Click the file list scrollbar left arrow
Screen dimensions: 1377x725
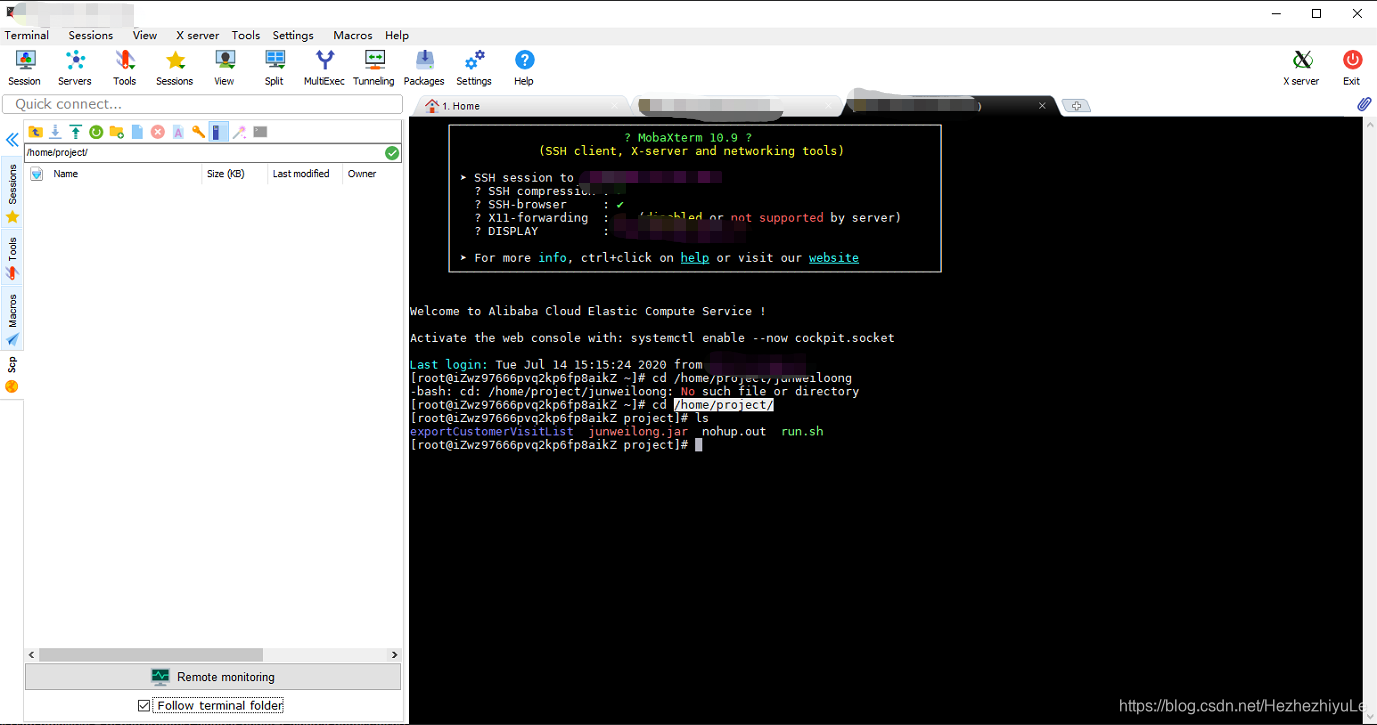(32, 655)
